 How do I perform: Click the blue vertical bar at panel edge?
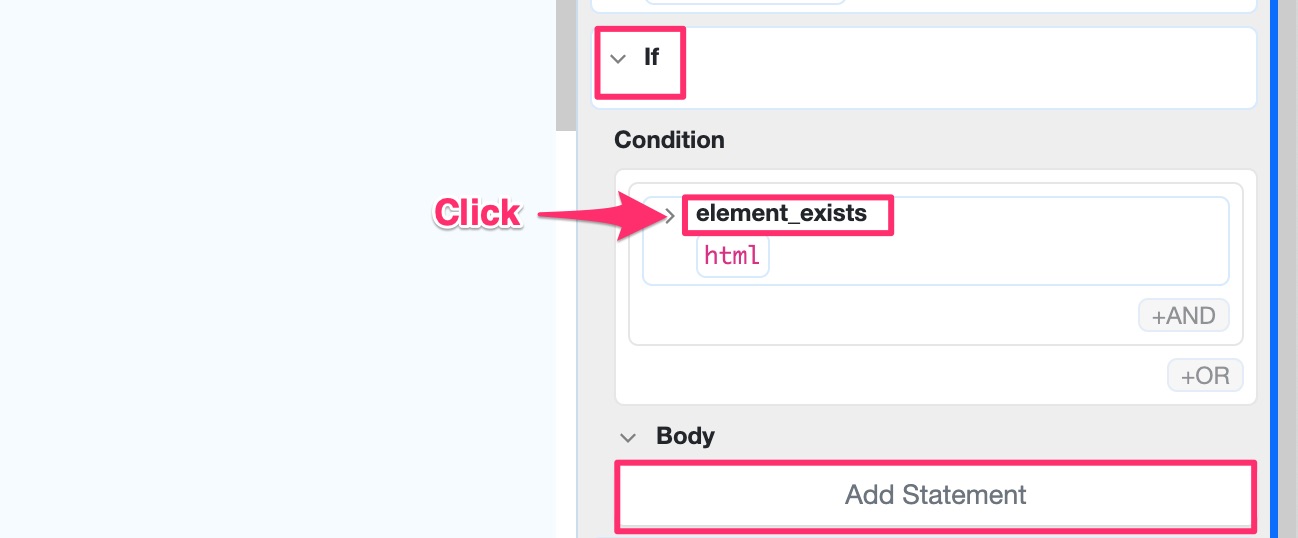(1274, 269)
